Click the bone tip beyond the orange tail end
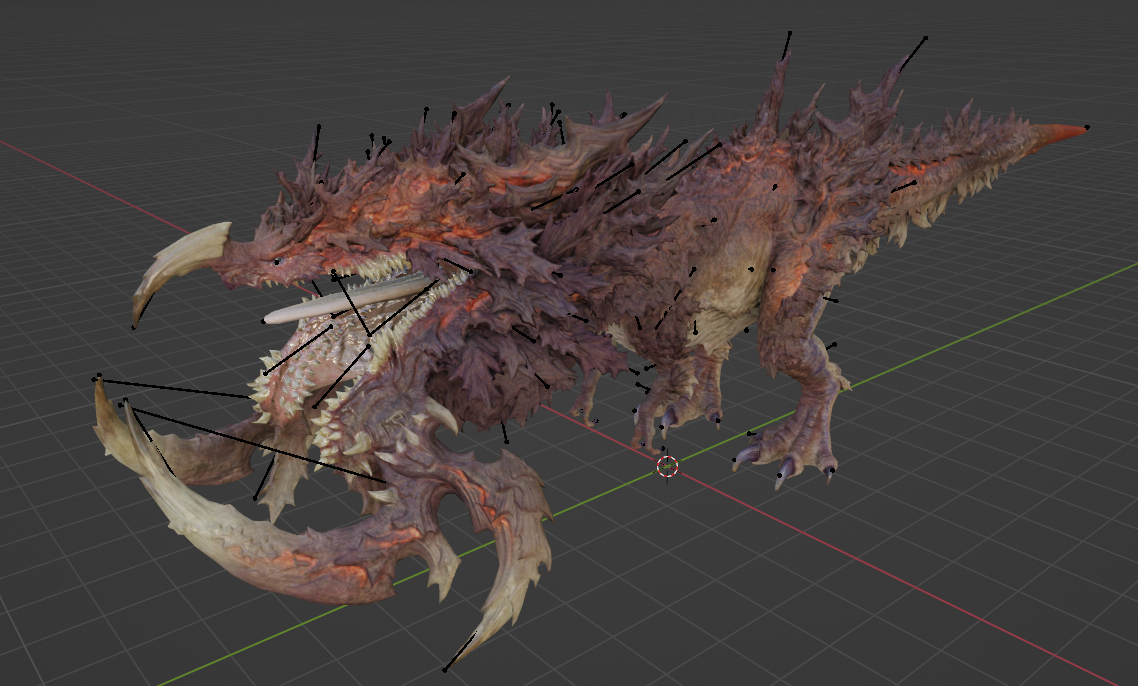 click(1086, 128)
